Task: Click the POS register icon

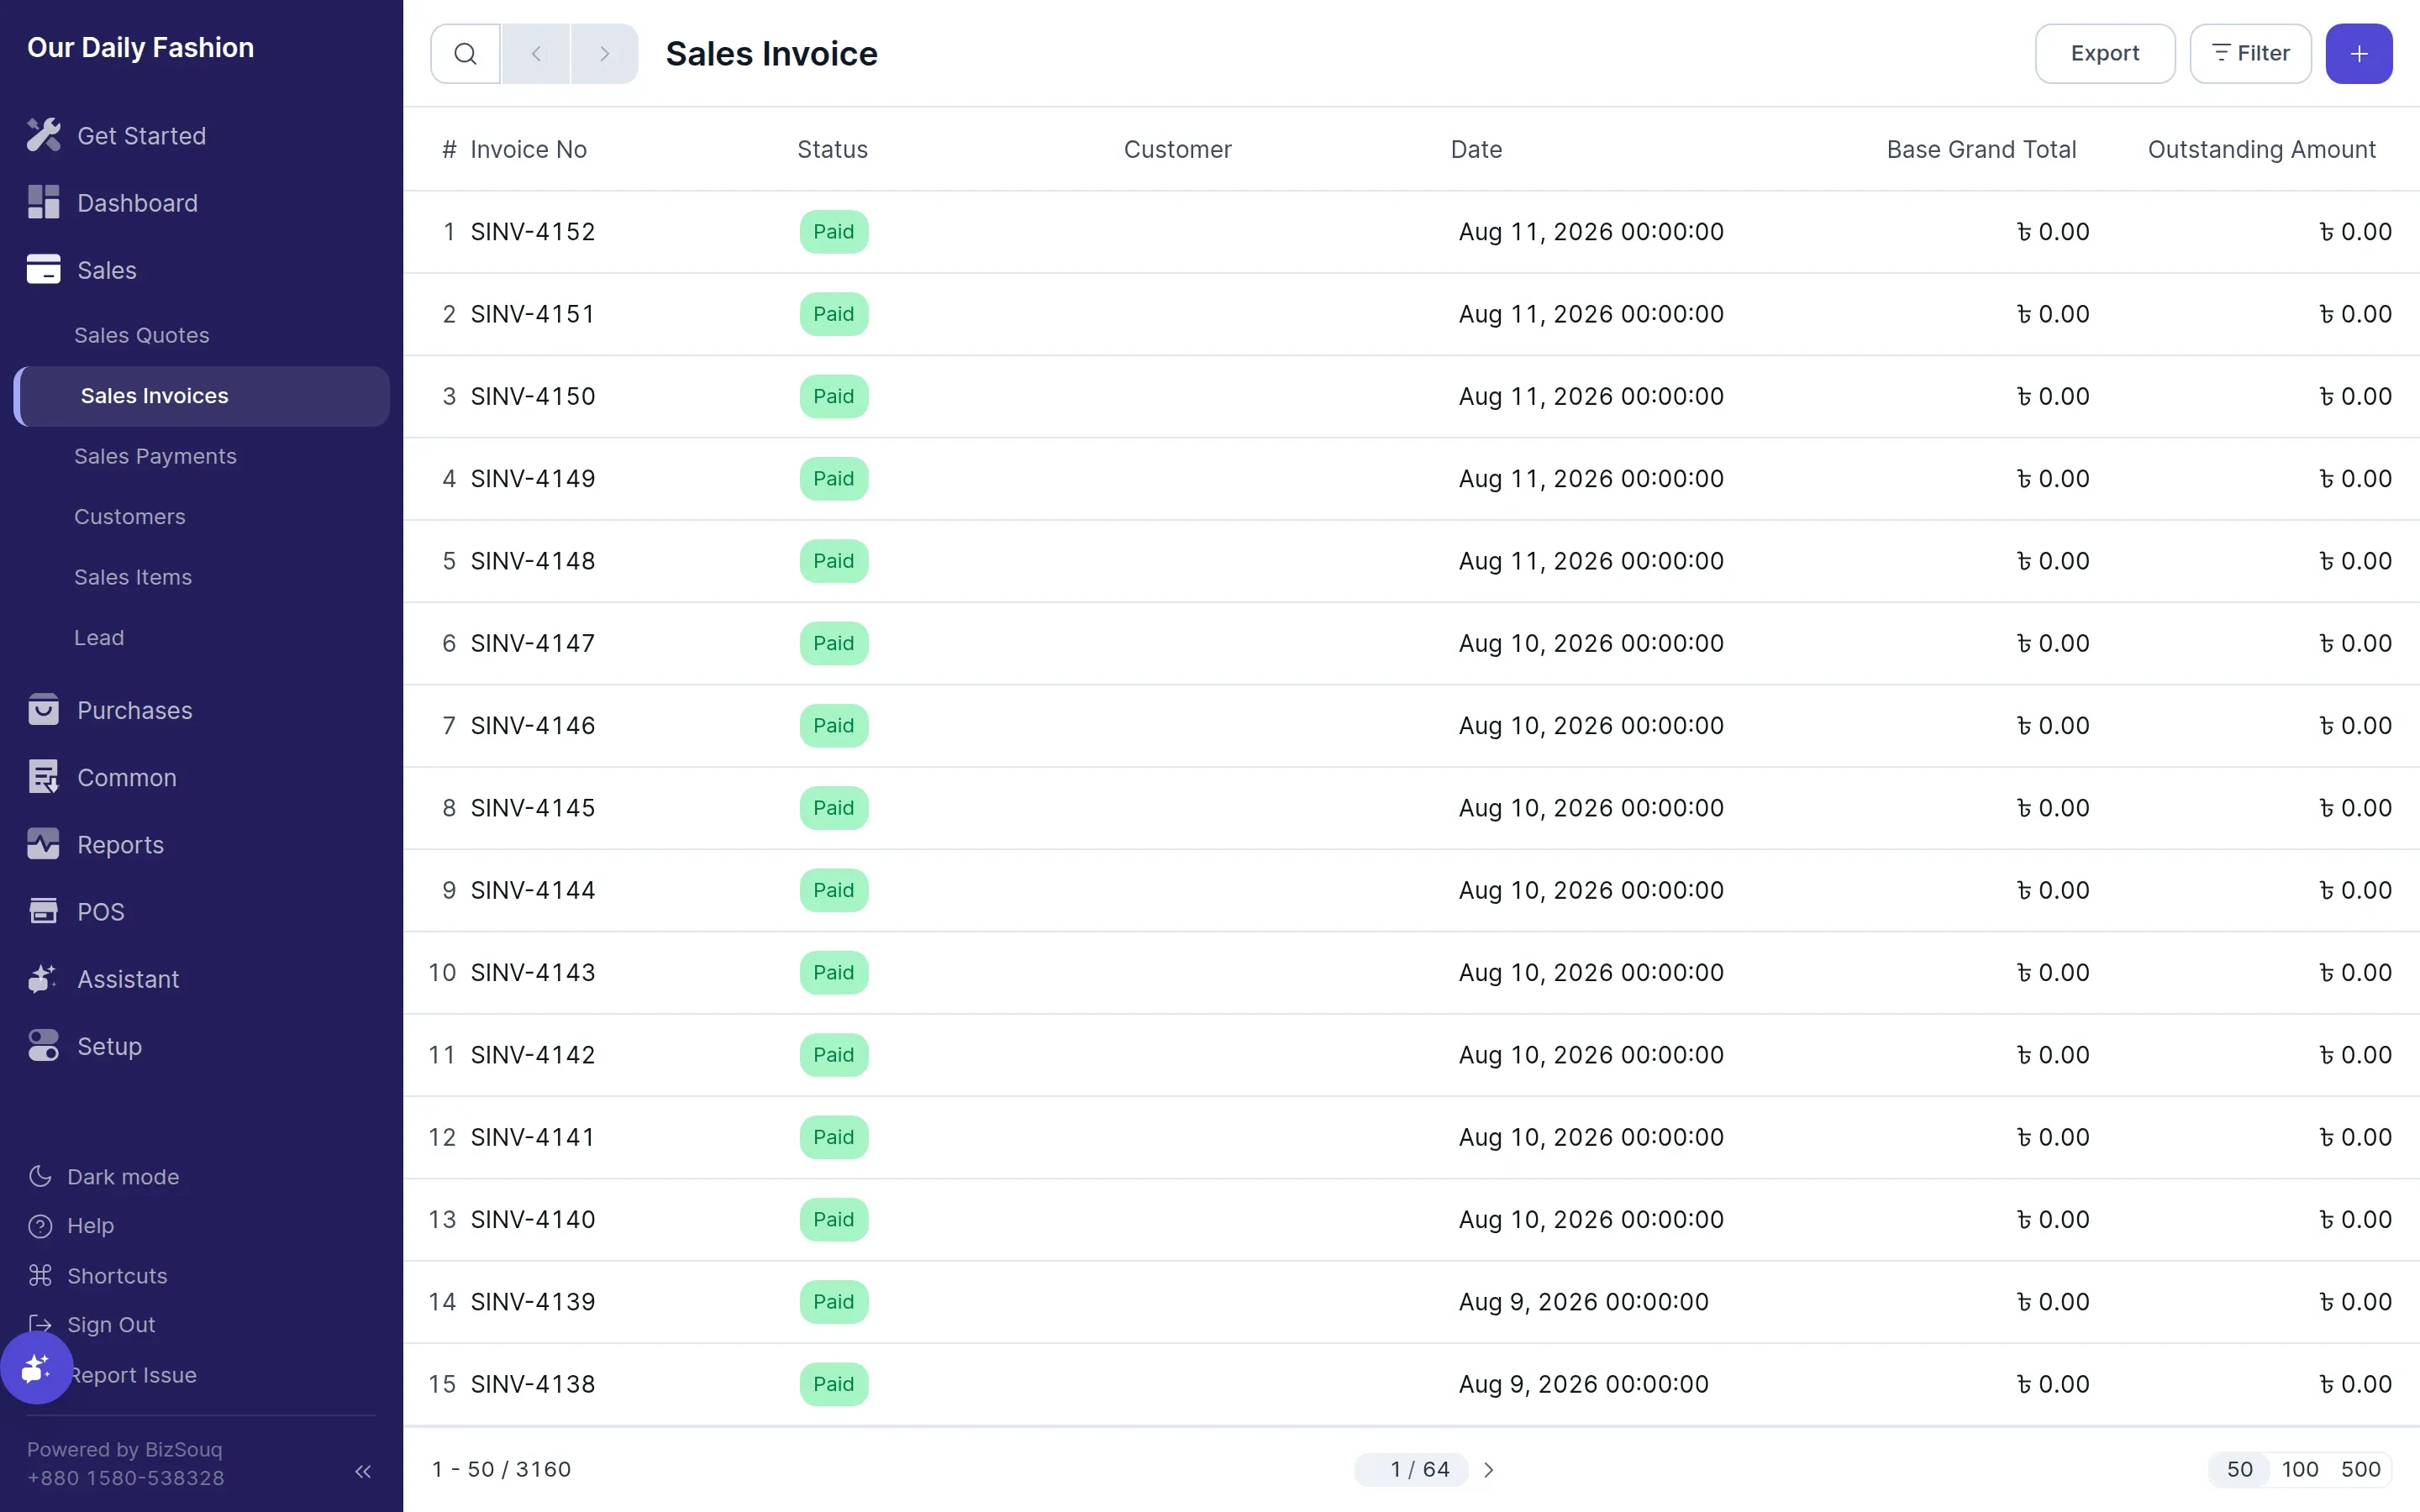Action: point(43,911)
